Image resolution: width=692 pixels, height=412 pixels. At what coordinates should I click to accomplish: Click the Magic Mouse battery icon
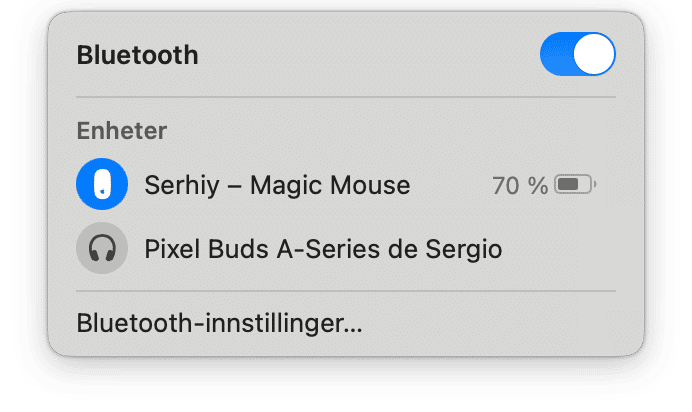pyautogui.click(x=575, y=184)
